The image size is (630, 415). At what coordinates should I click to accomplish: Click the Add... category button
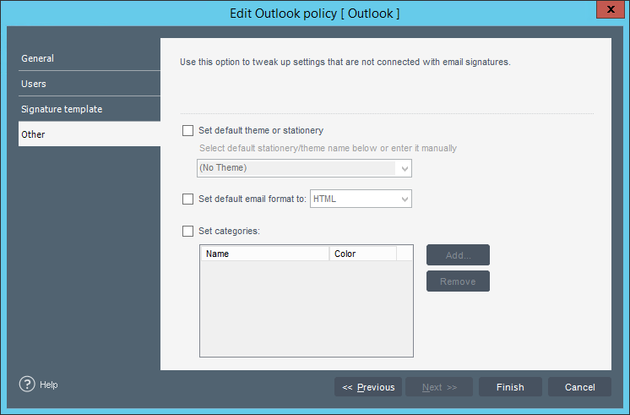click(458, 255)
